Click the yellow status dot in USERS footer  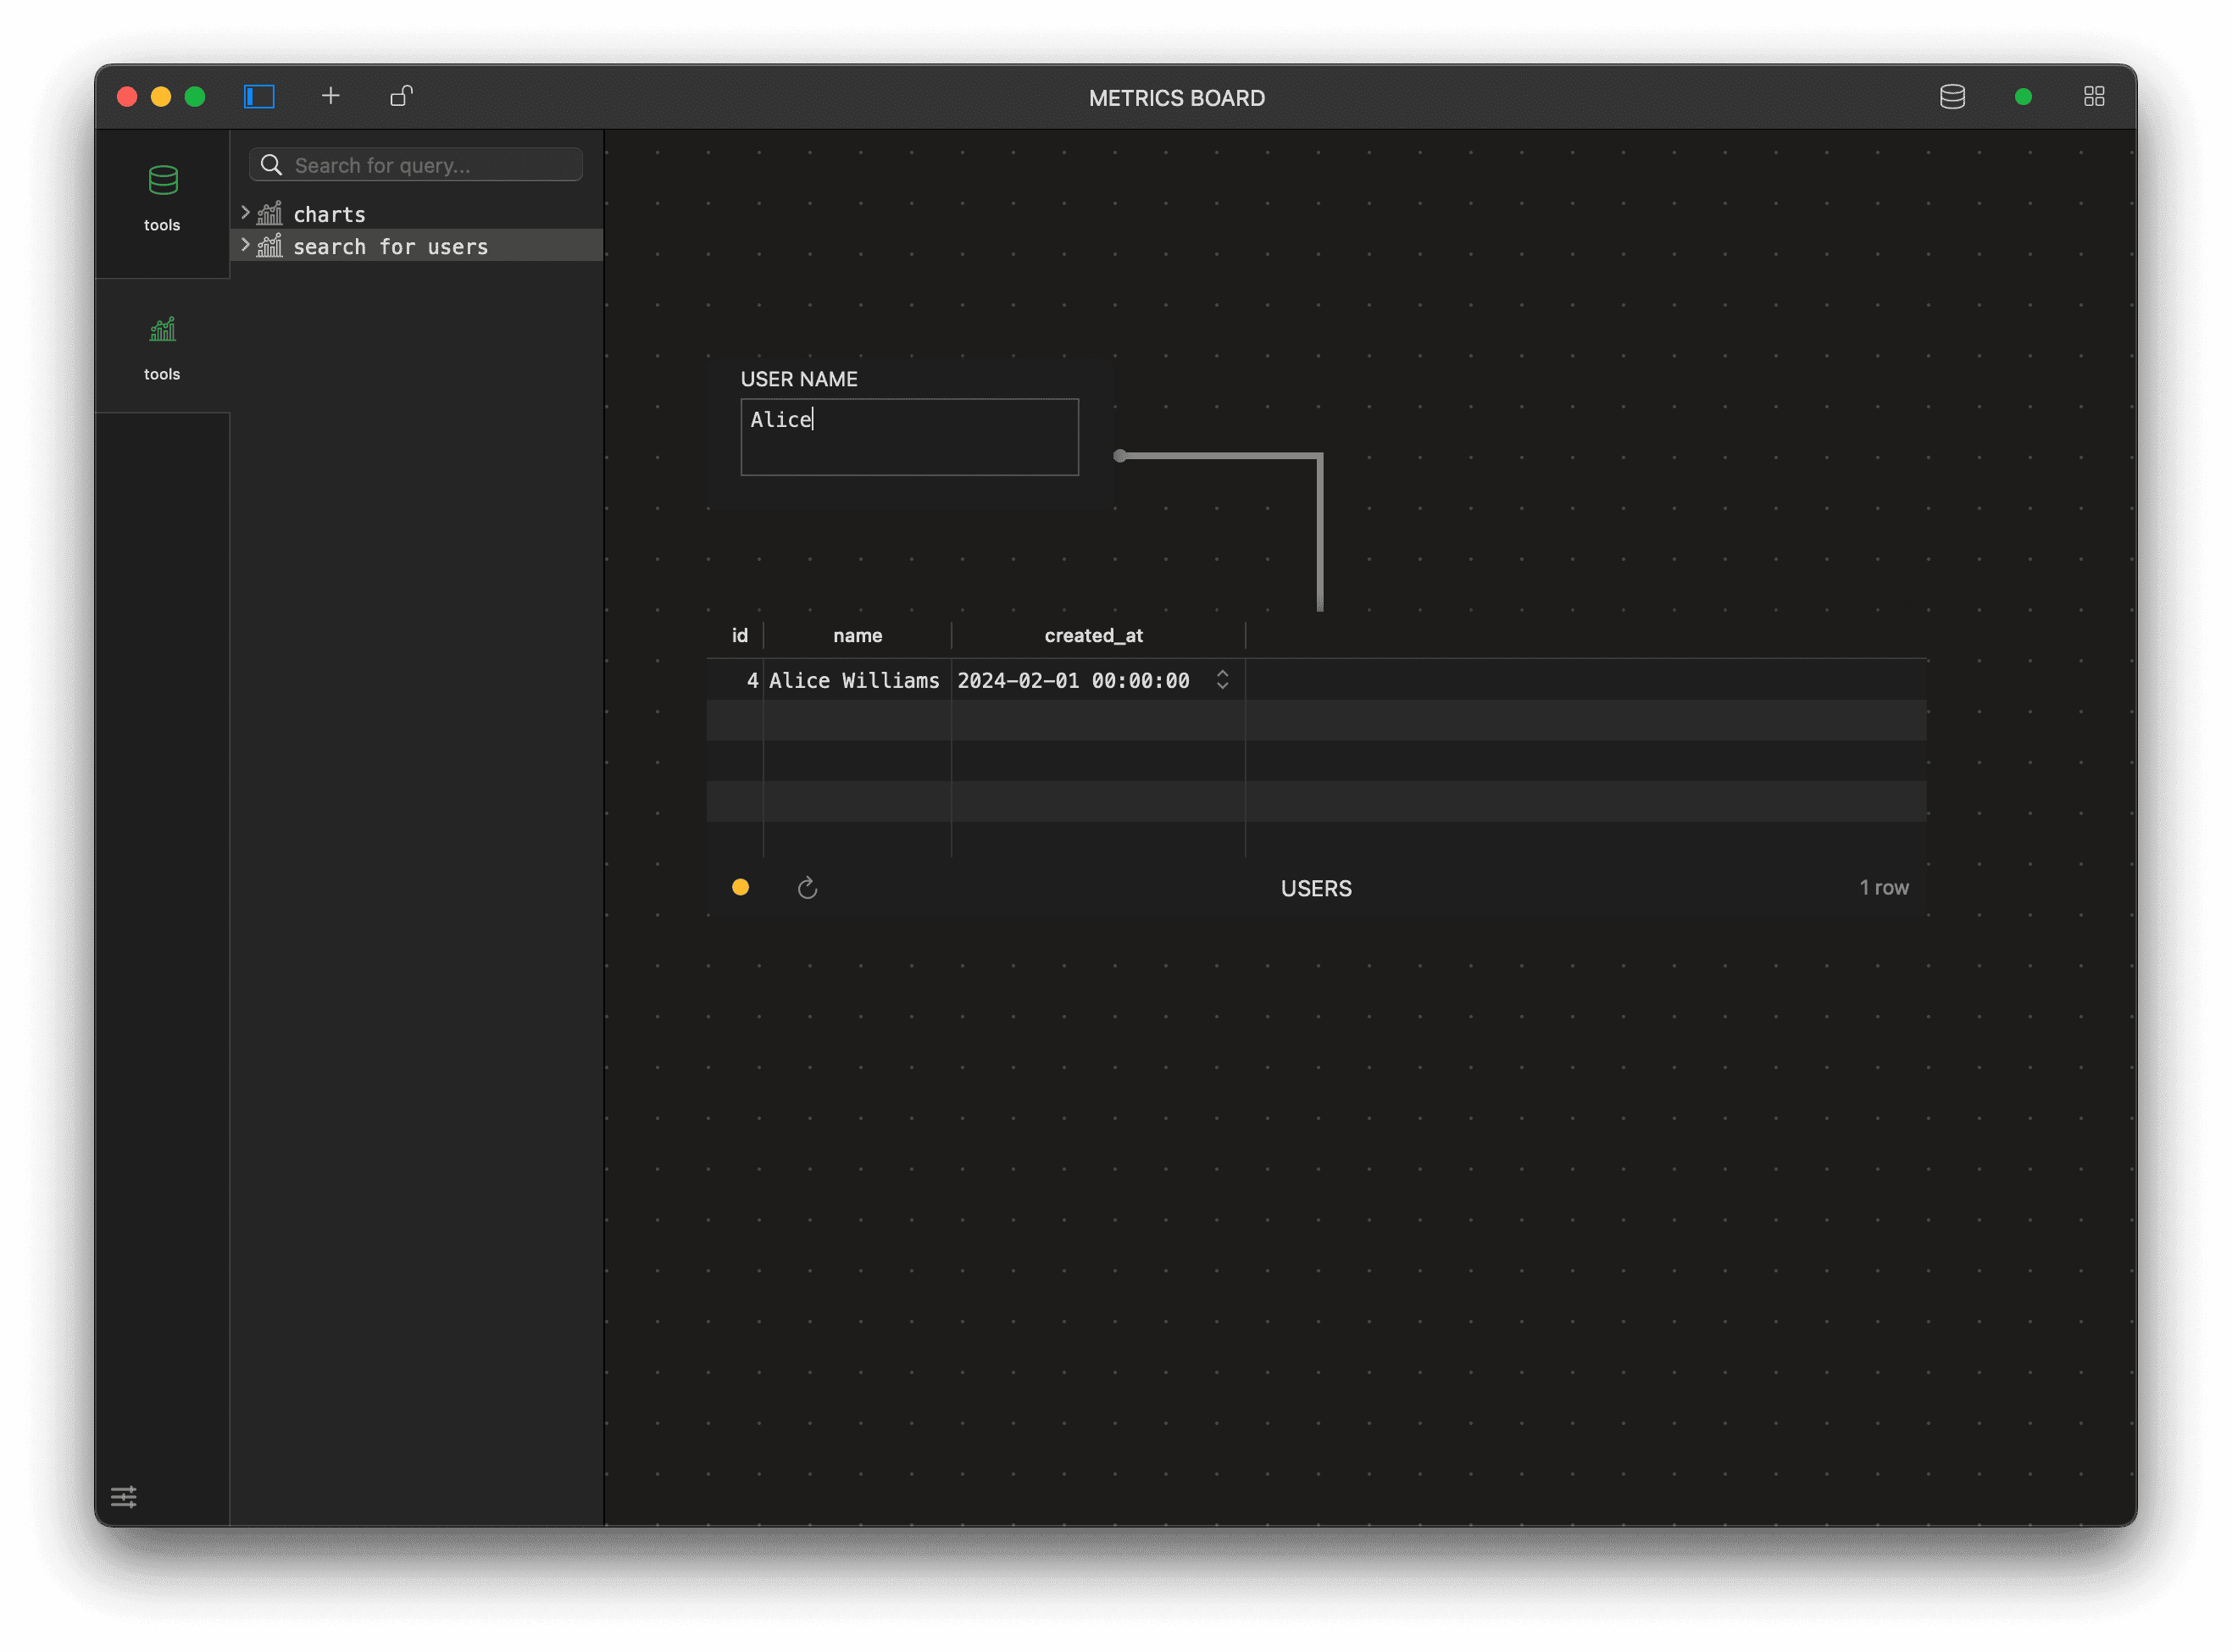click(740, 887)
